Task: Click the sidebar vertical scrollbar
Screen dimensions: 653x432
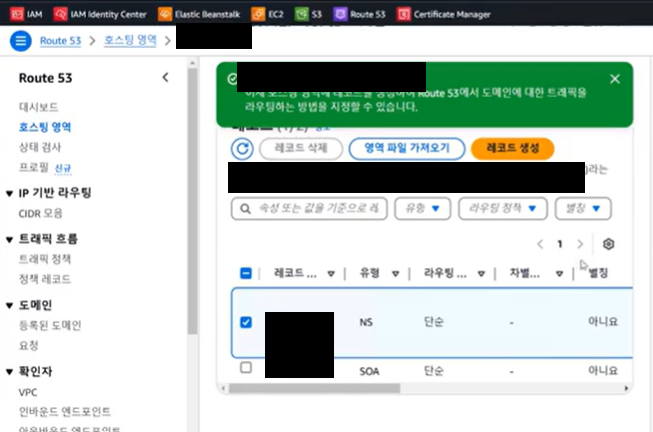Action: (x=192, y=201)
